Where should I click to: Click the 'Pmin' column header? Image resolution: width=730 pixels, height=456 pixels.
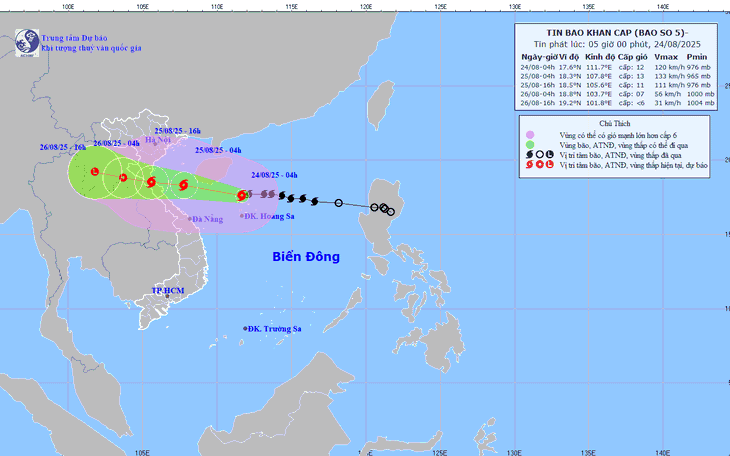tap(696, 57)
